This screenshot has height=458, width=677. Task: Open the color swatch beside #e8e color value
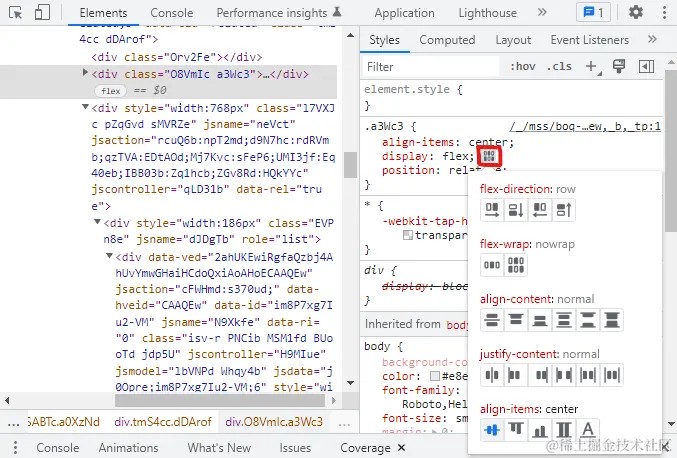click(x=435, y=376)
